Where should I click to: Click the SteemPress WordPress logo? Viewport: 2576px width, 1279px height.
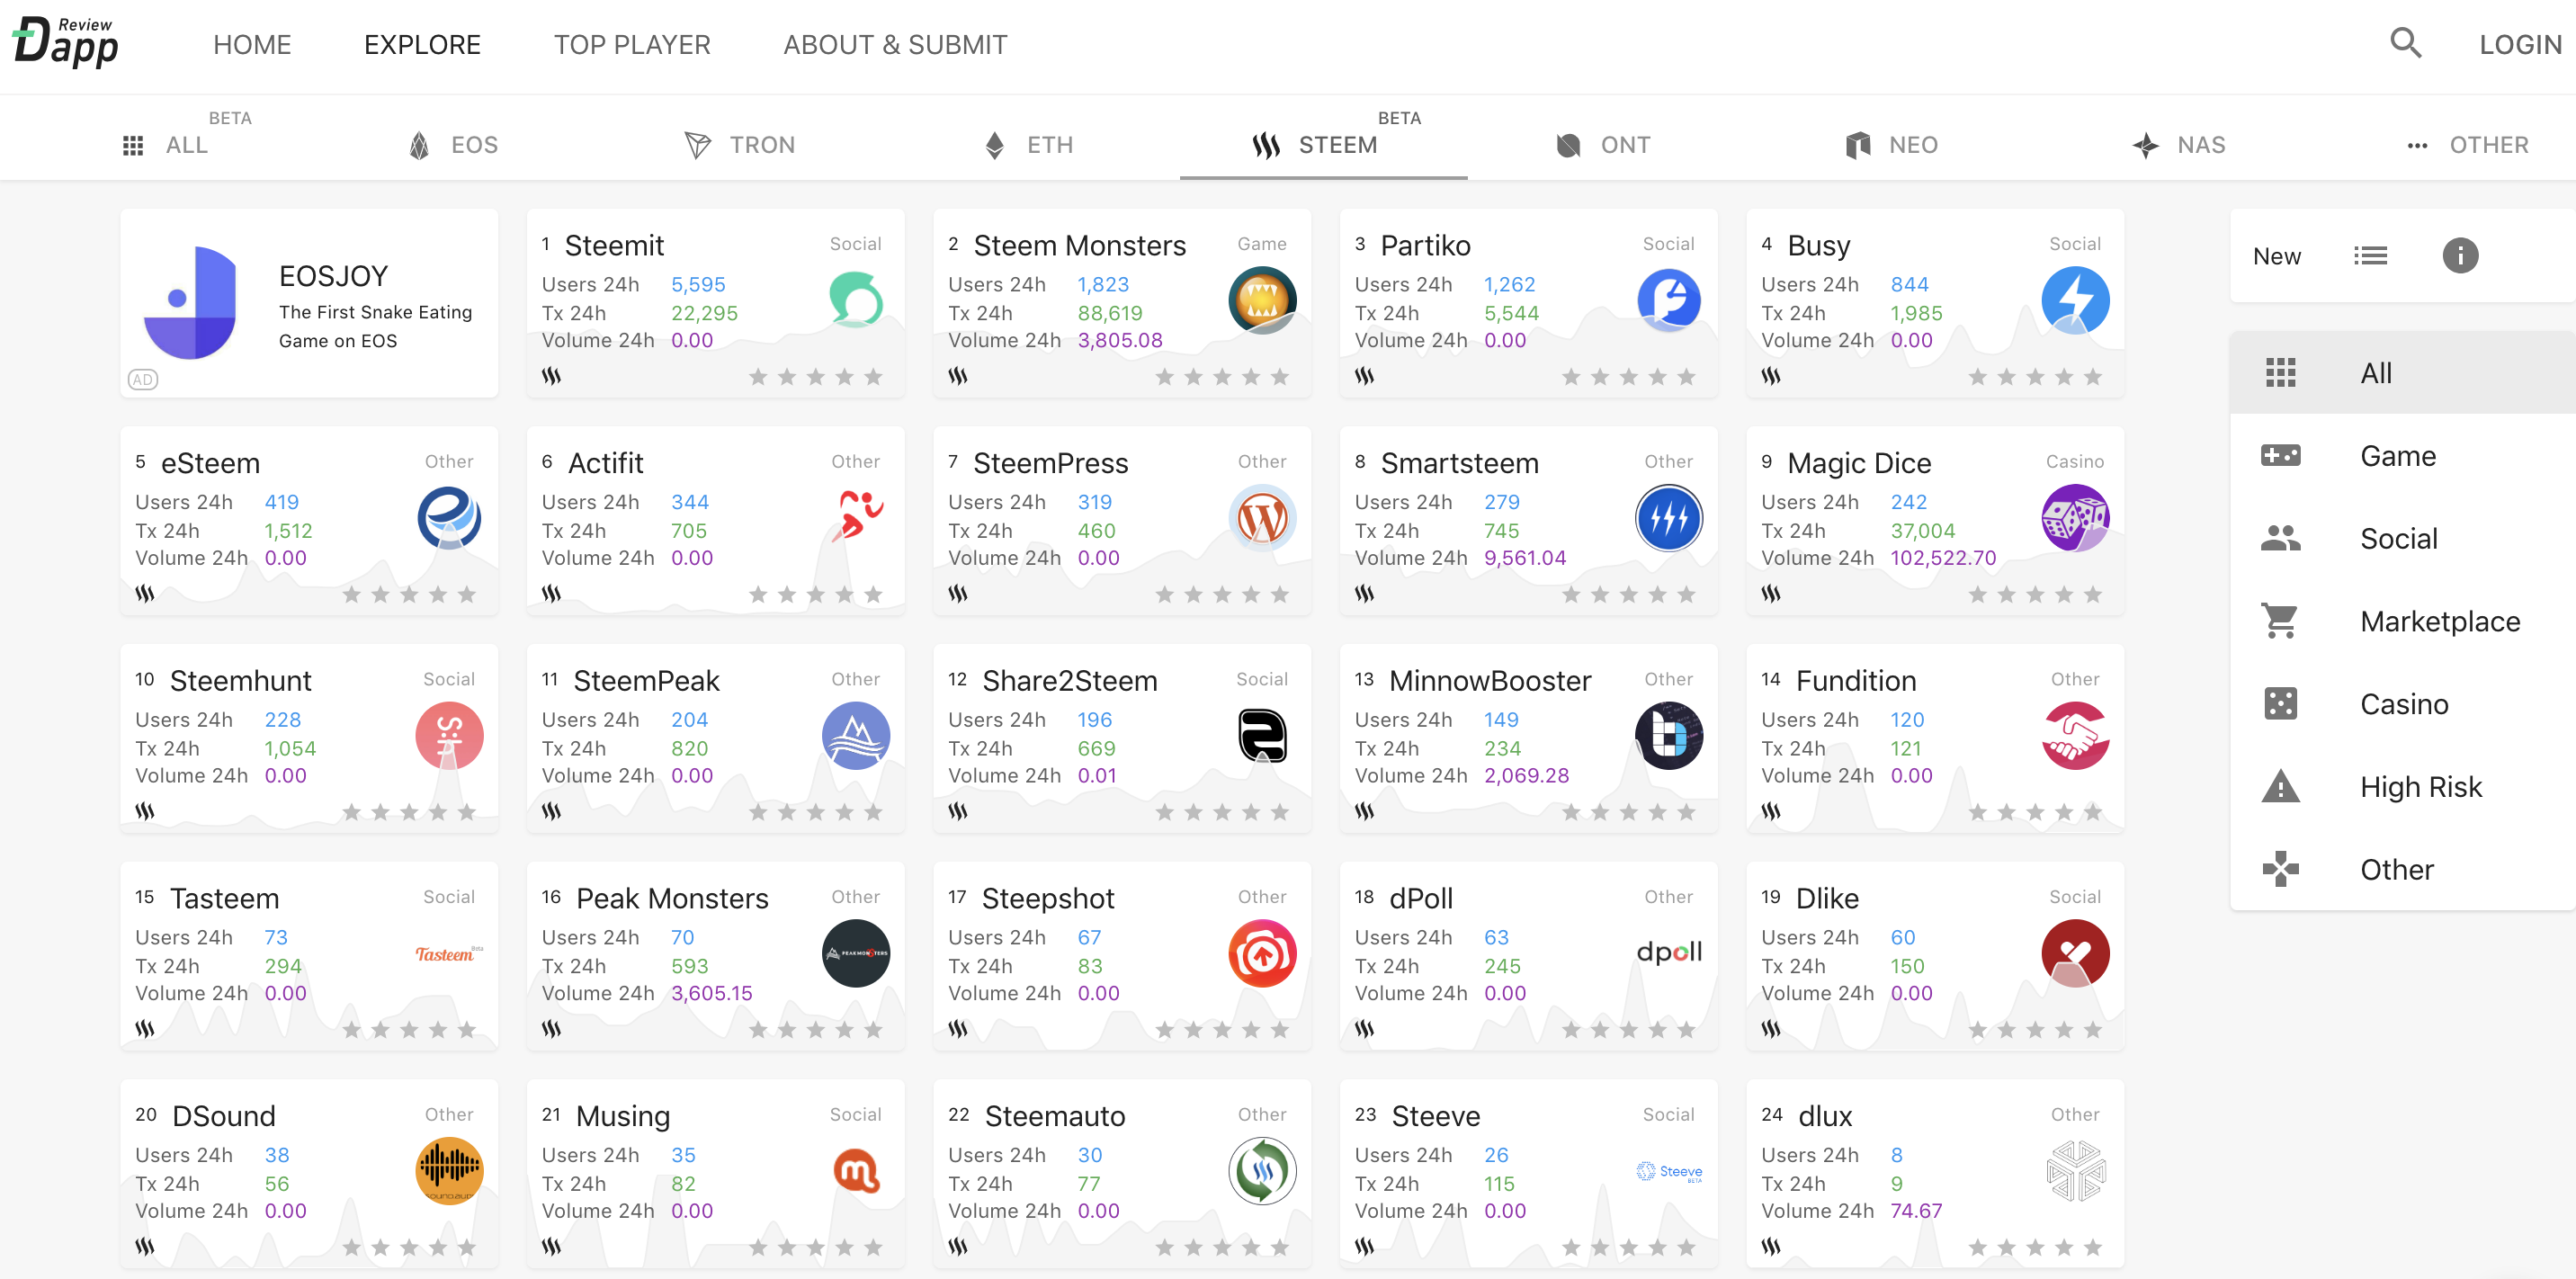coord(1262,518)
